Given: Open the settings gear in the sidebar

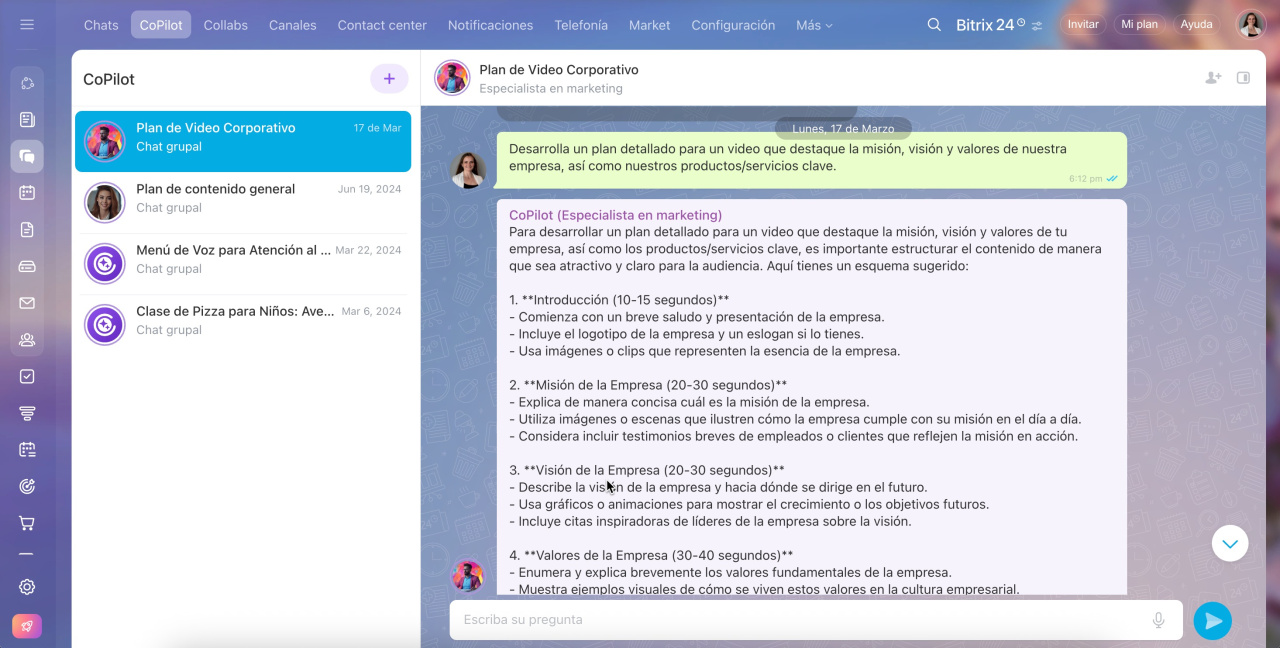Looking at the screenshot, I should click(27, 587).
